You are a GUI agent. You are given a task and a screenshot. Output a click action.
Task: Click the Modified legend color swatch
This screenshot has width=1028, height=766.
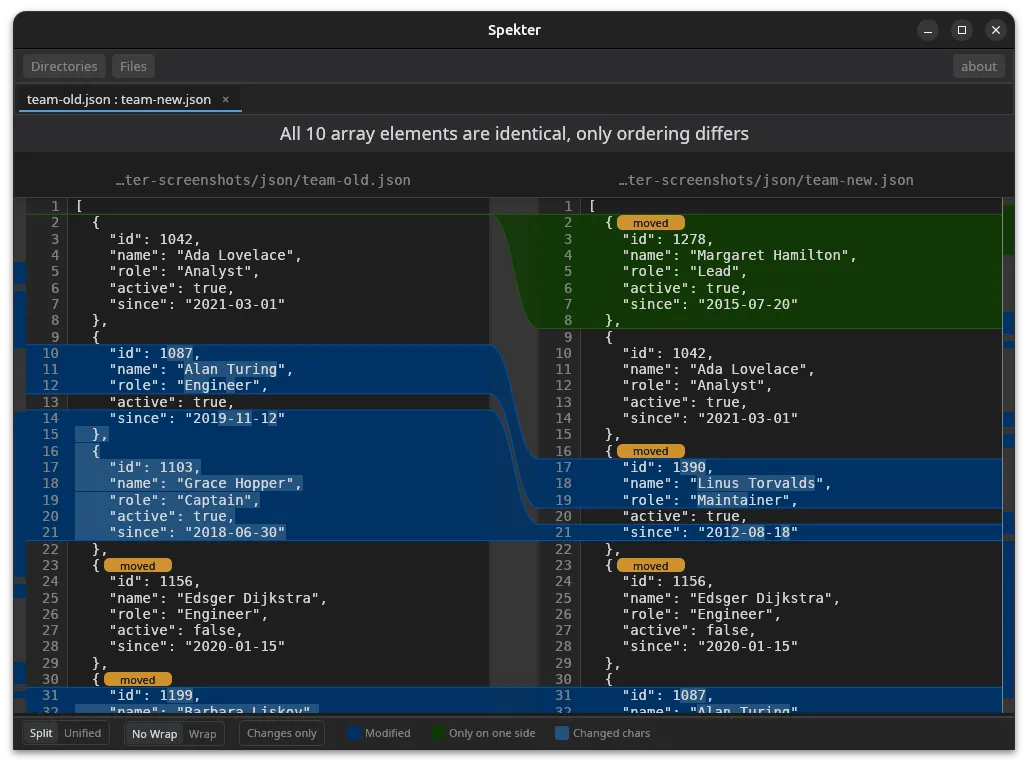click(354, 733)
